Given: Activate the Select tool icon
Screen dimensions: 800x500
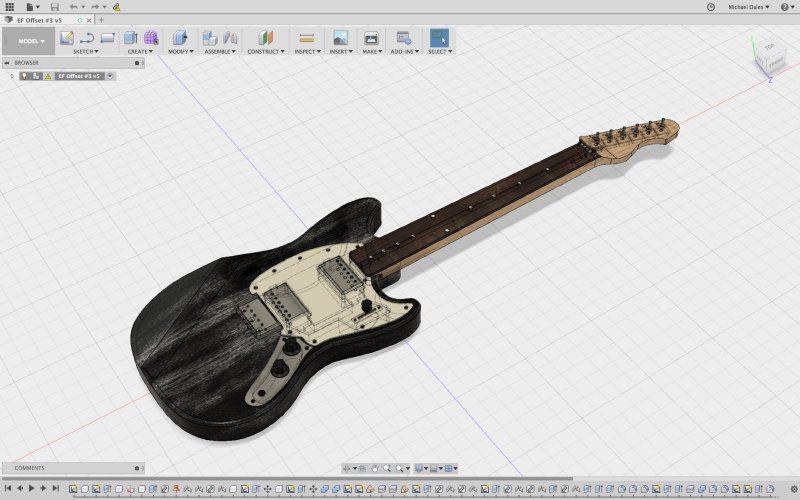Looking at the screenshot, I should click(x=439, y=38).
